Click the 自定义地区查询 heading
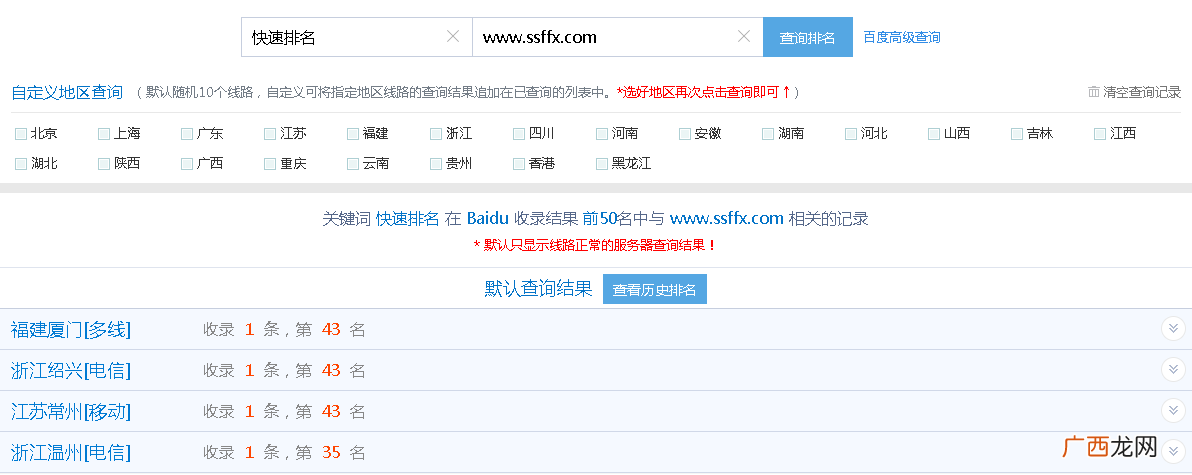 pos(67,93)
